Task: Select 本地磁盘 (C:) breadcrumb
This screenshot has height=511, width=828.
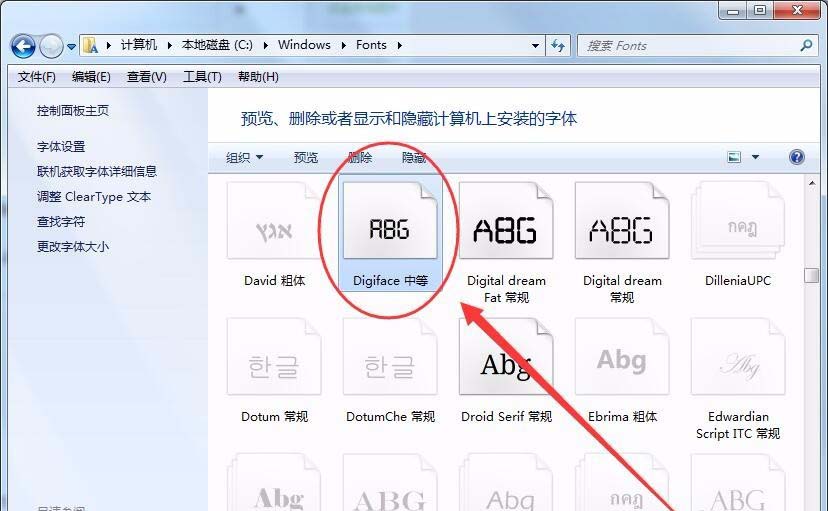Action: click(x=217, y=45)
